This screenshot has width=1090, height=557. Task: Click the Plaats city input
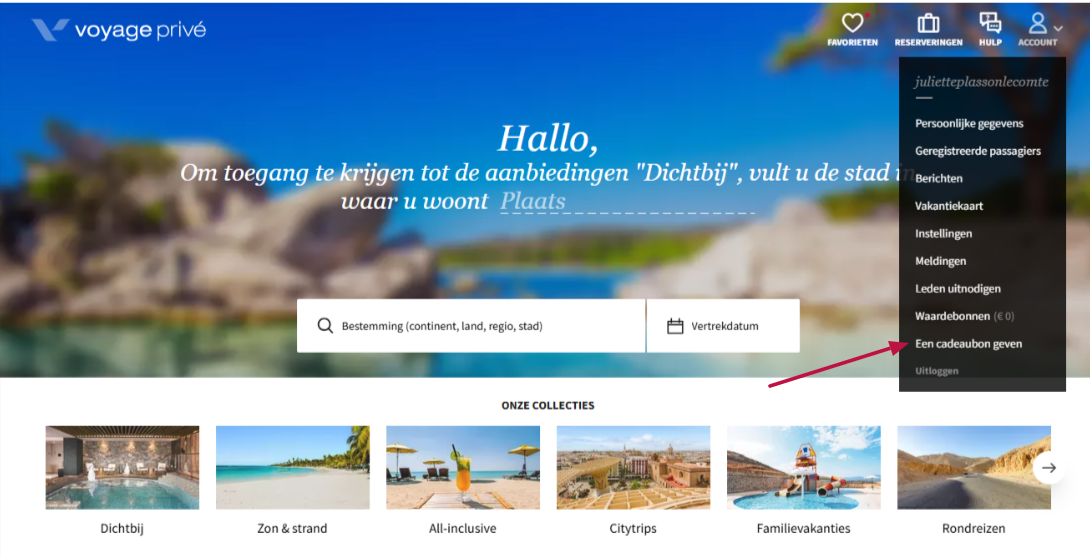pos(627,201)
